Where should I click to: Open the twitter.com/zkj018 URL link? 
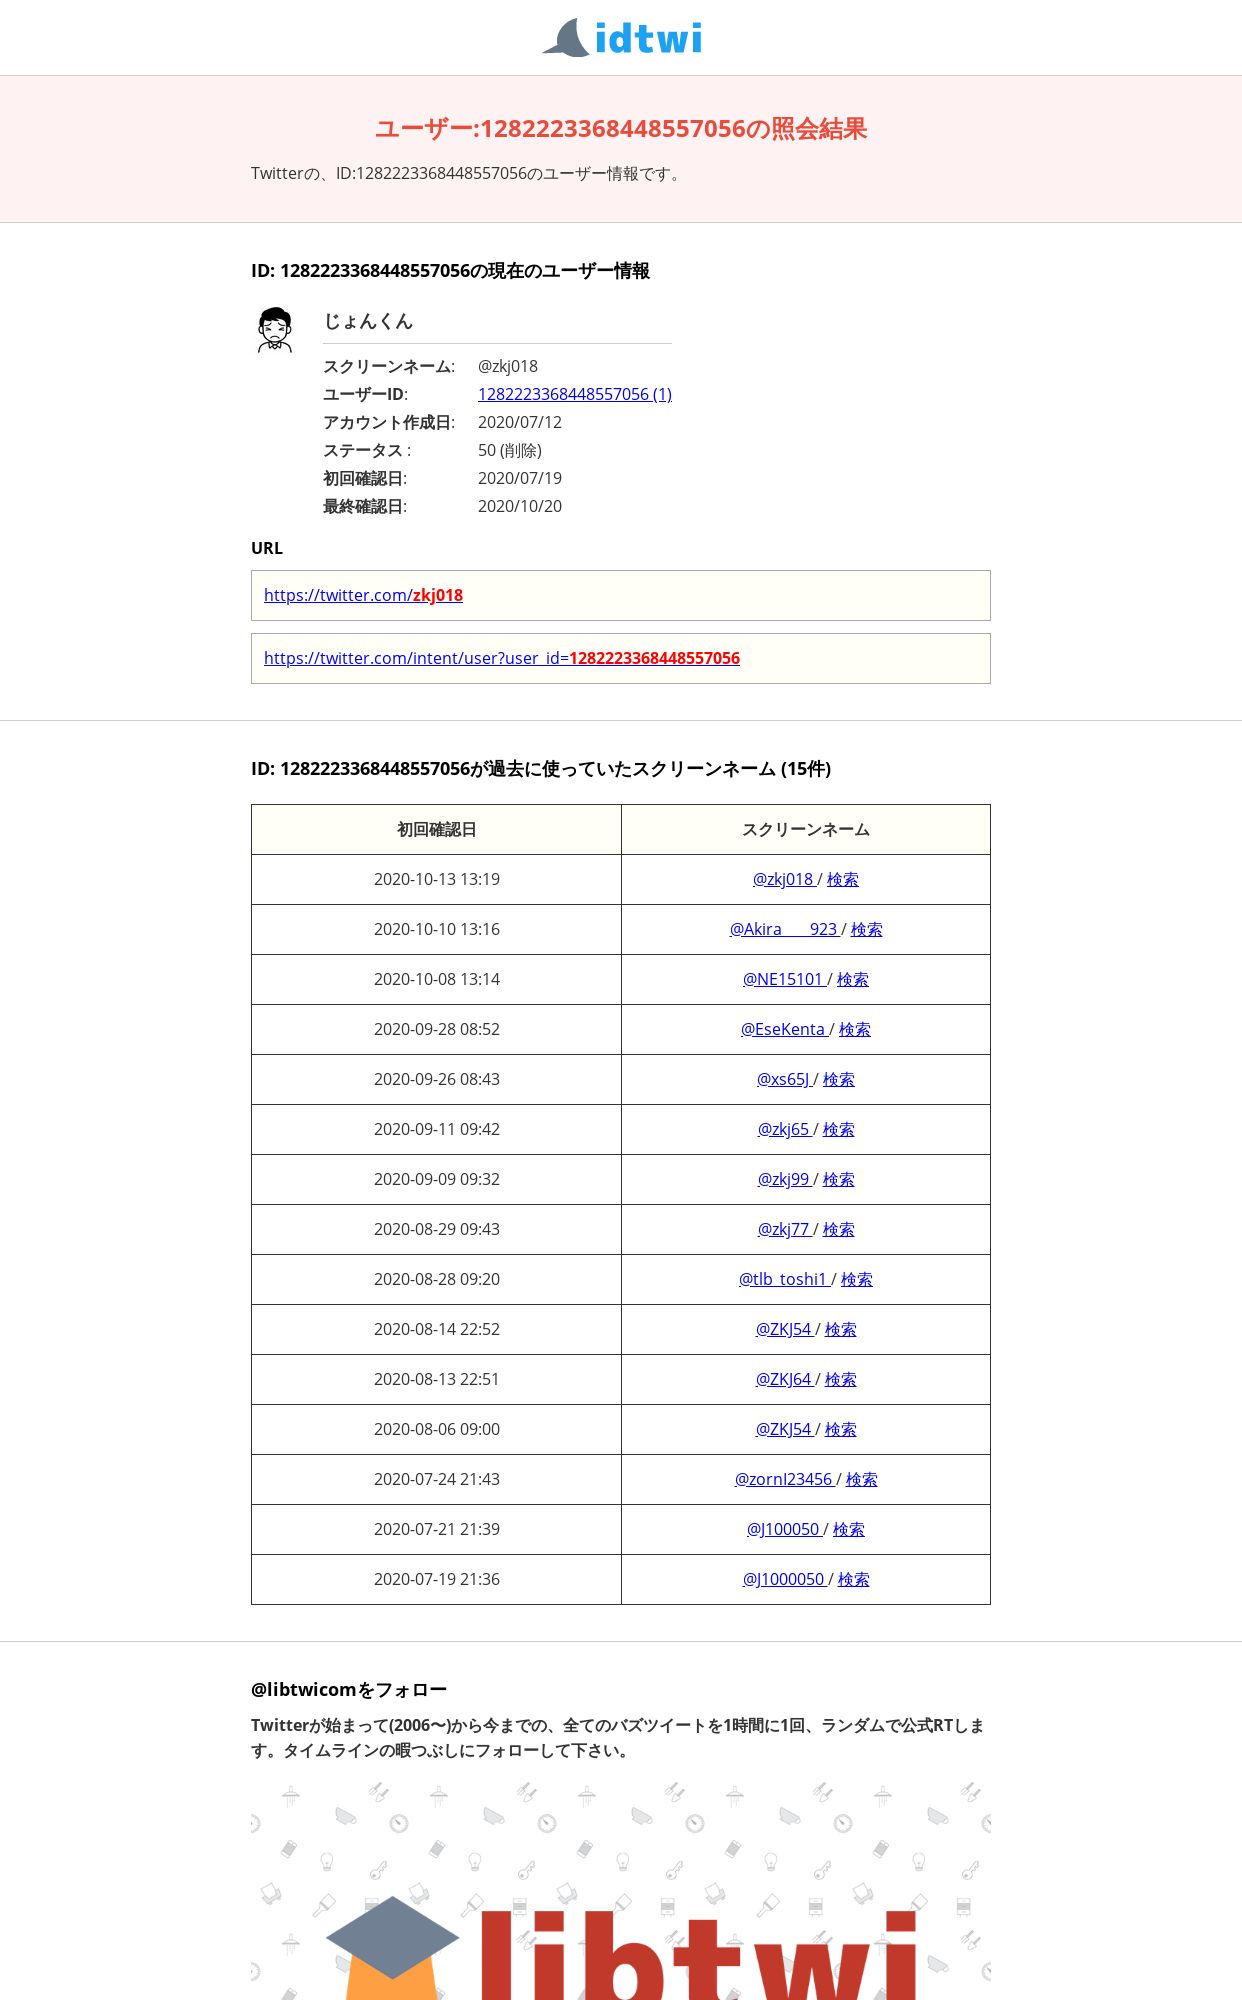coord(363,595)
